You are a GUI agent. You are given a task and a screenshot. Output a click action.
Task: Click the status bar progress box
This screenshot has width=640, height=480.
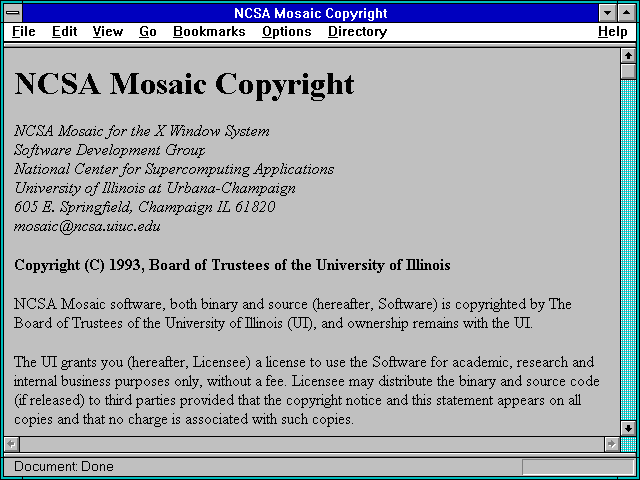(x=578, y=467)
